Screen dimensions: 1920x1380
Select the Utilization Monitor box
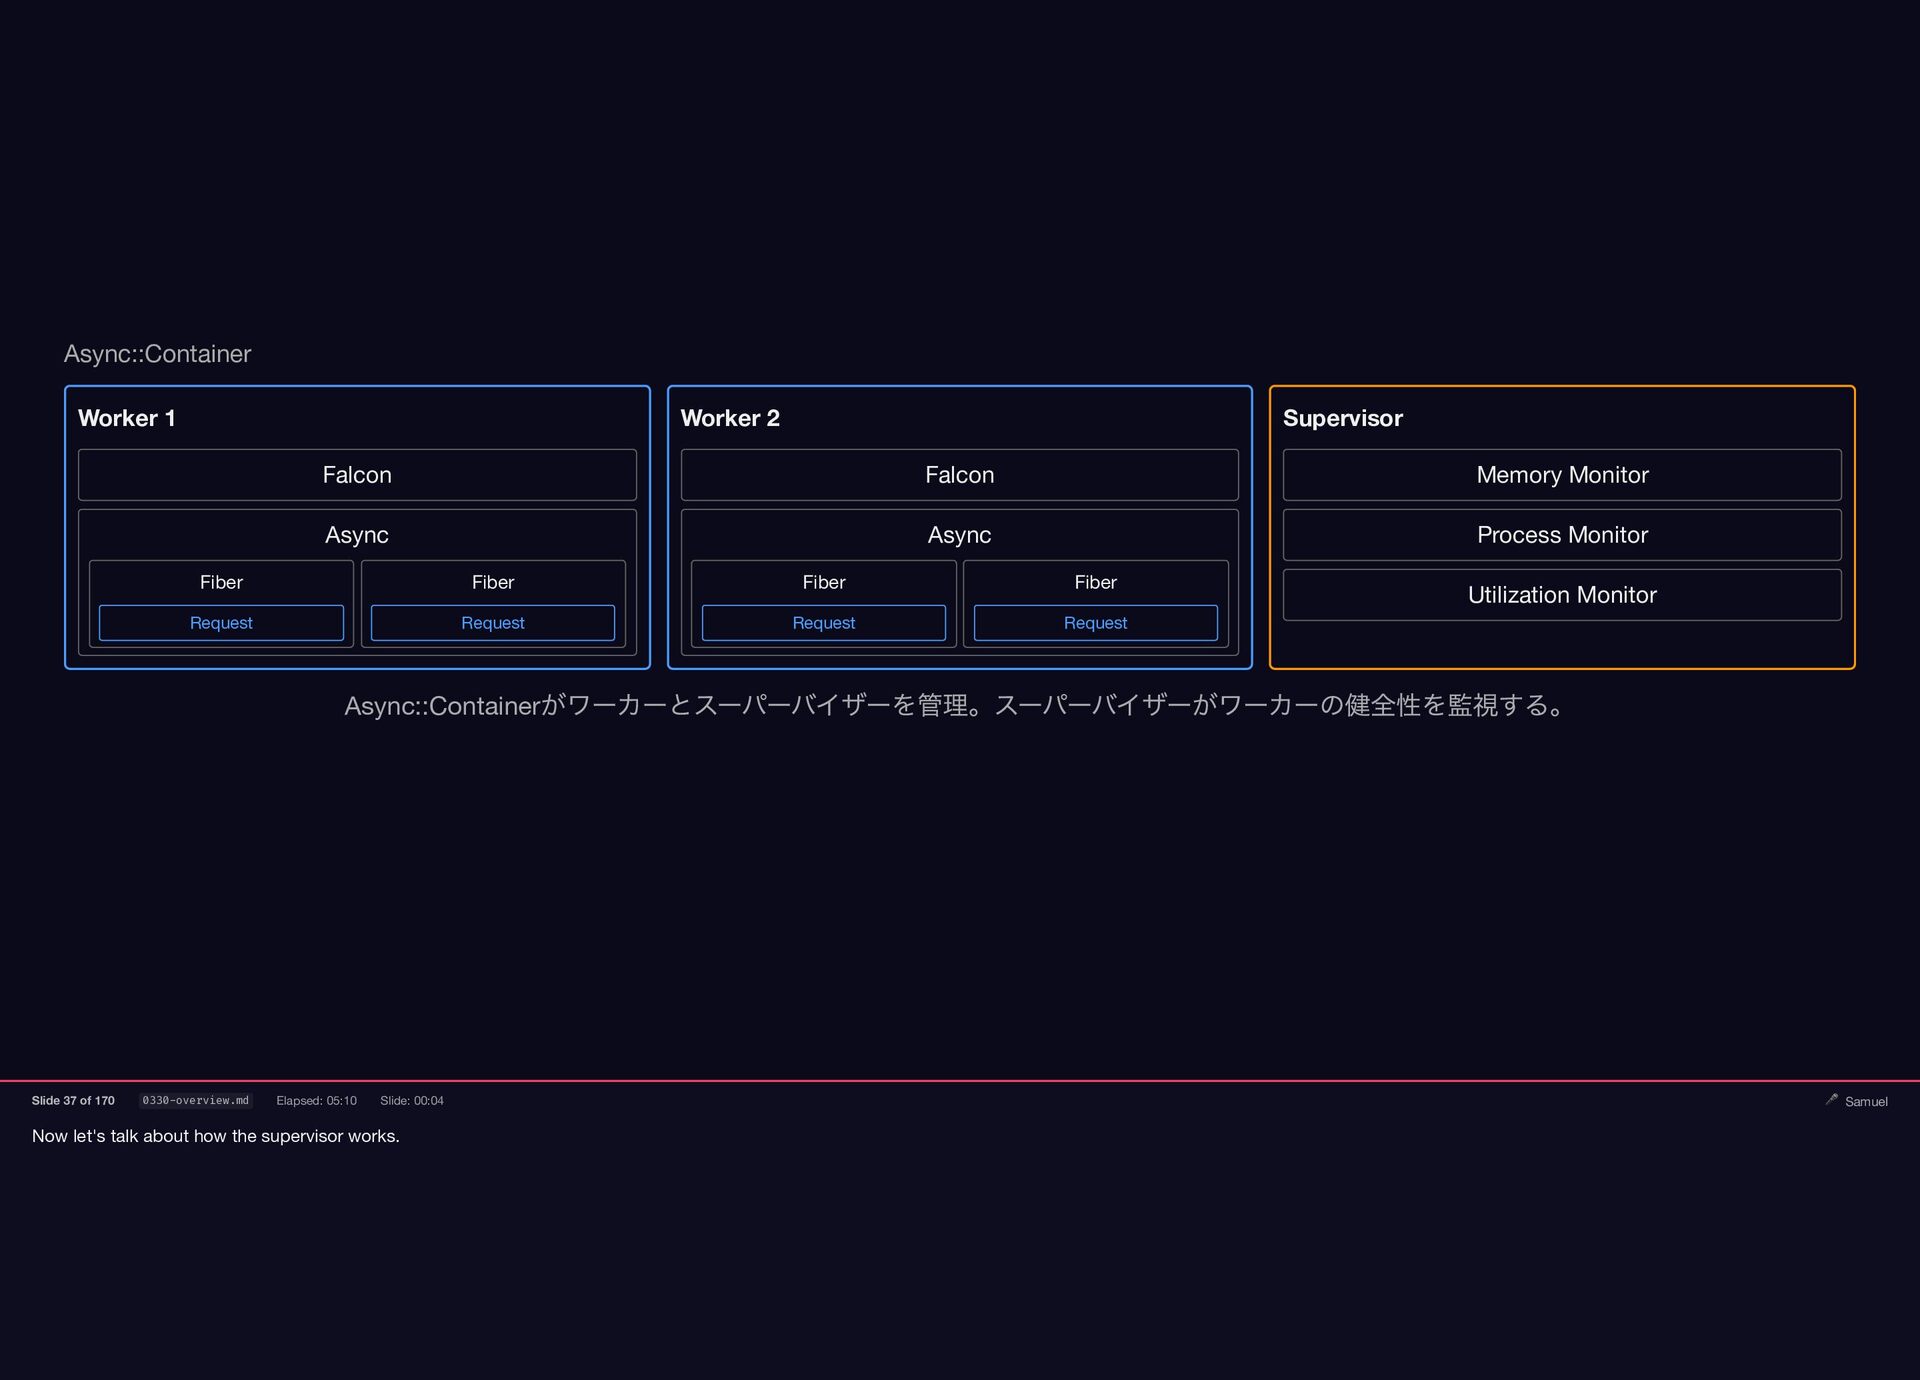point(1561,595)
